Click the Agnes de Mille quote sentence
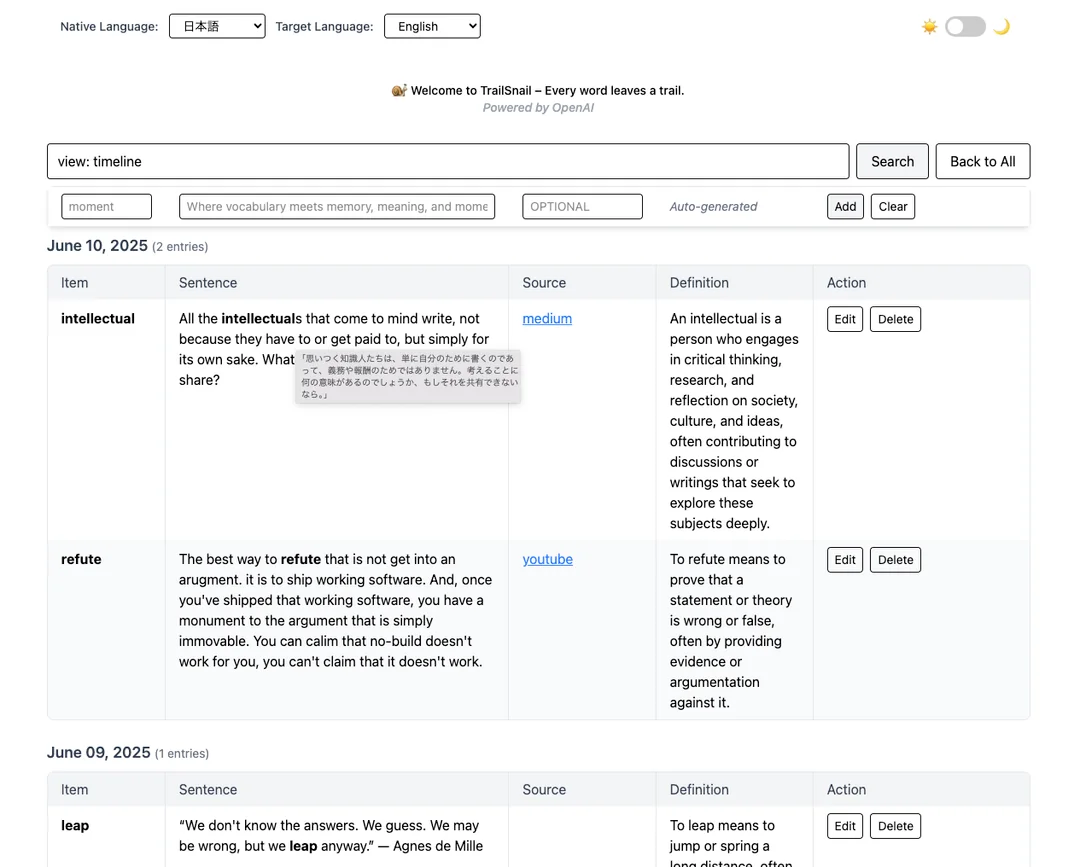This screenshot has width=1080, height=867. tap(331, 836)
